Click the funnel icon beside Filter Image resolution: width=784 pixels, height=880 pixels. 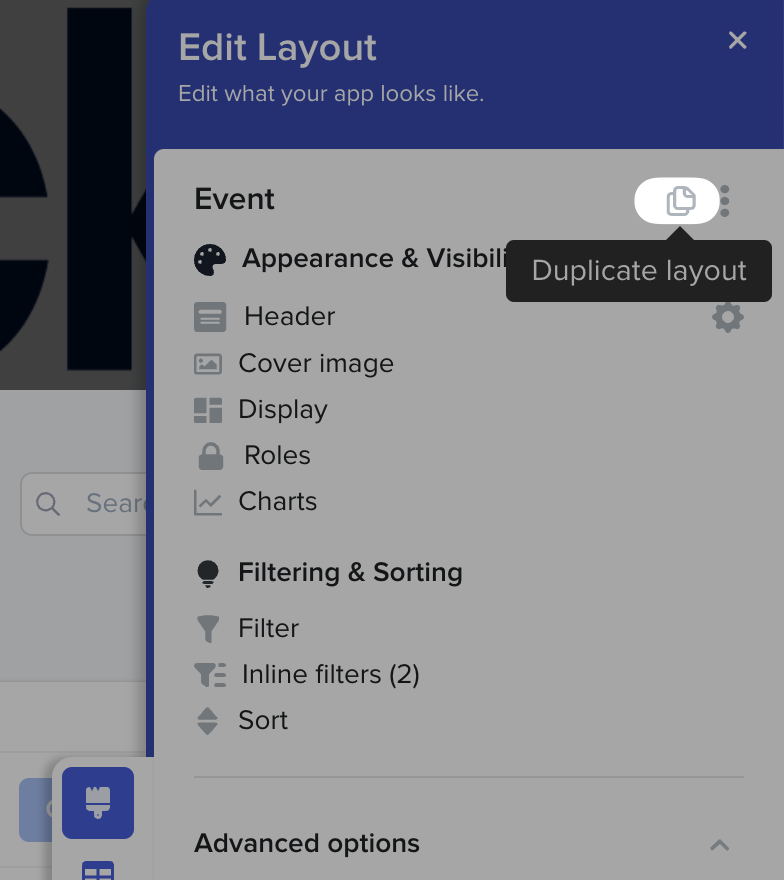(208, 629)
